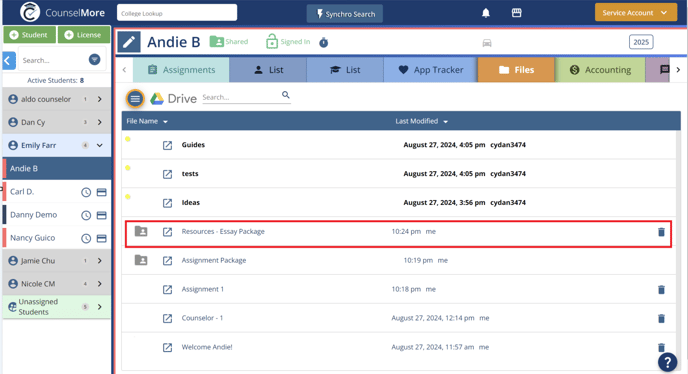Open the Assignment 1 file name

coord(203,289)
